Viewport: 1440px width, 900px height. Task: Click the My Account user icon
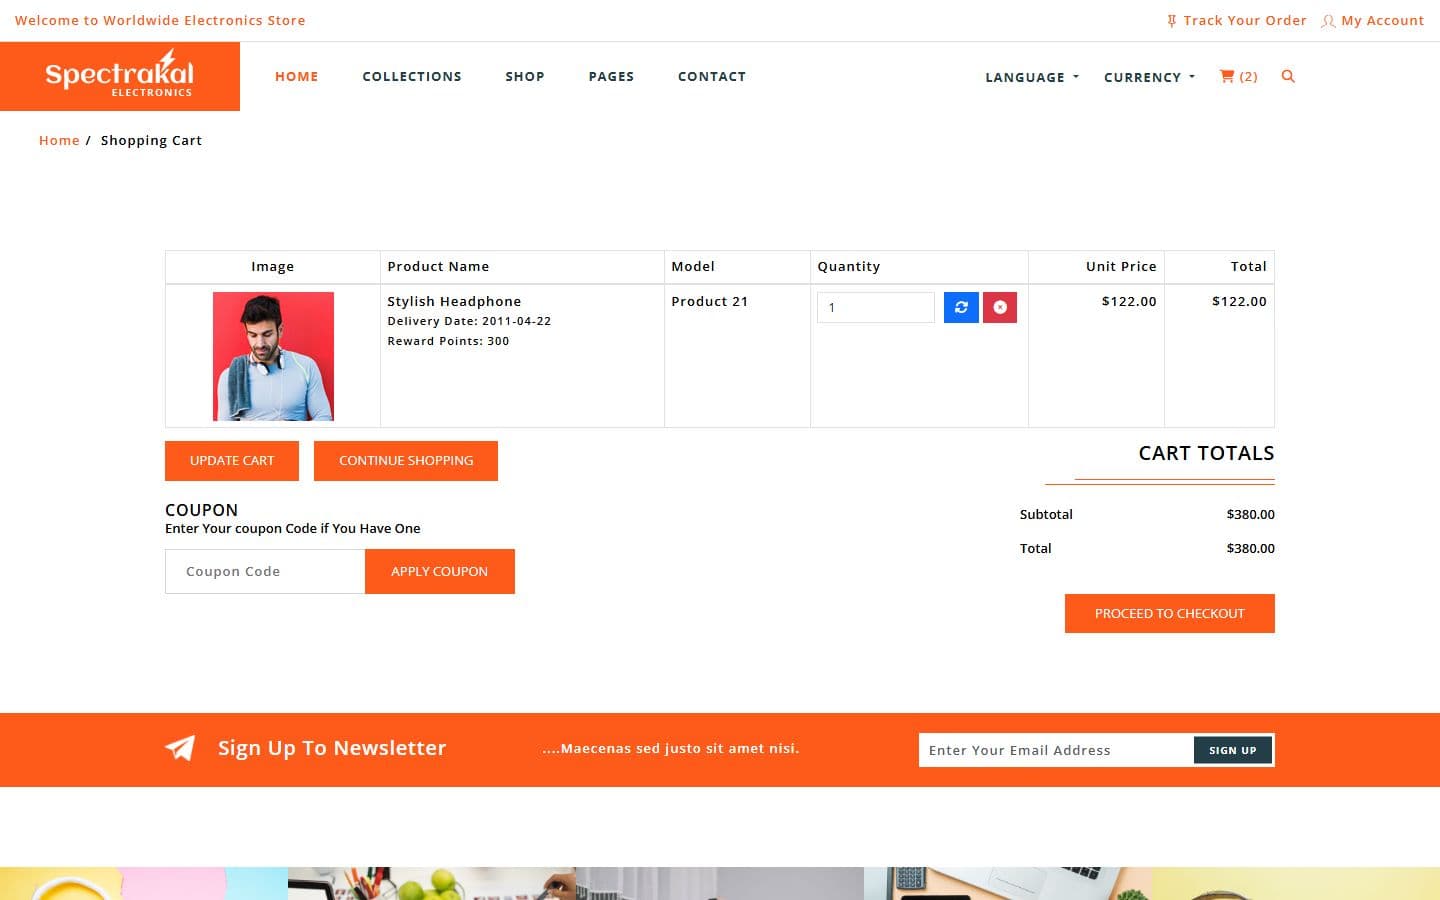coord(1328,21)
